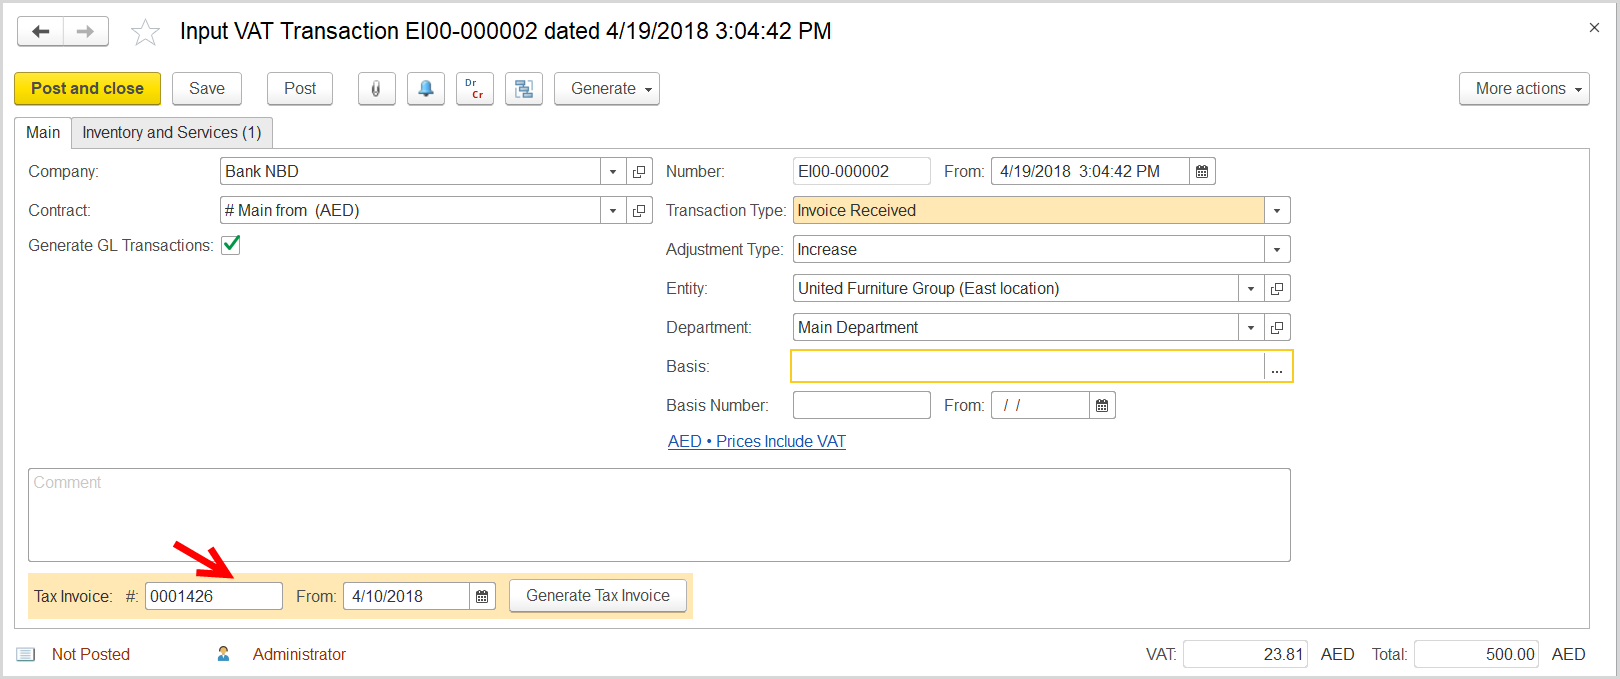Viewport: 1620px width, 679px height.
Task: Click the Company input field
Action: pyautogui.click(x=410, y=171)
